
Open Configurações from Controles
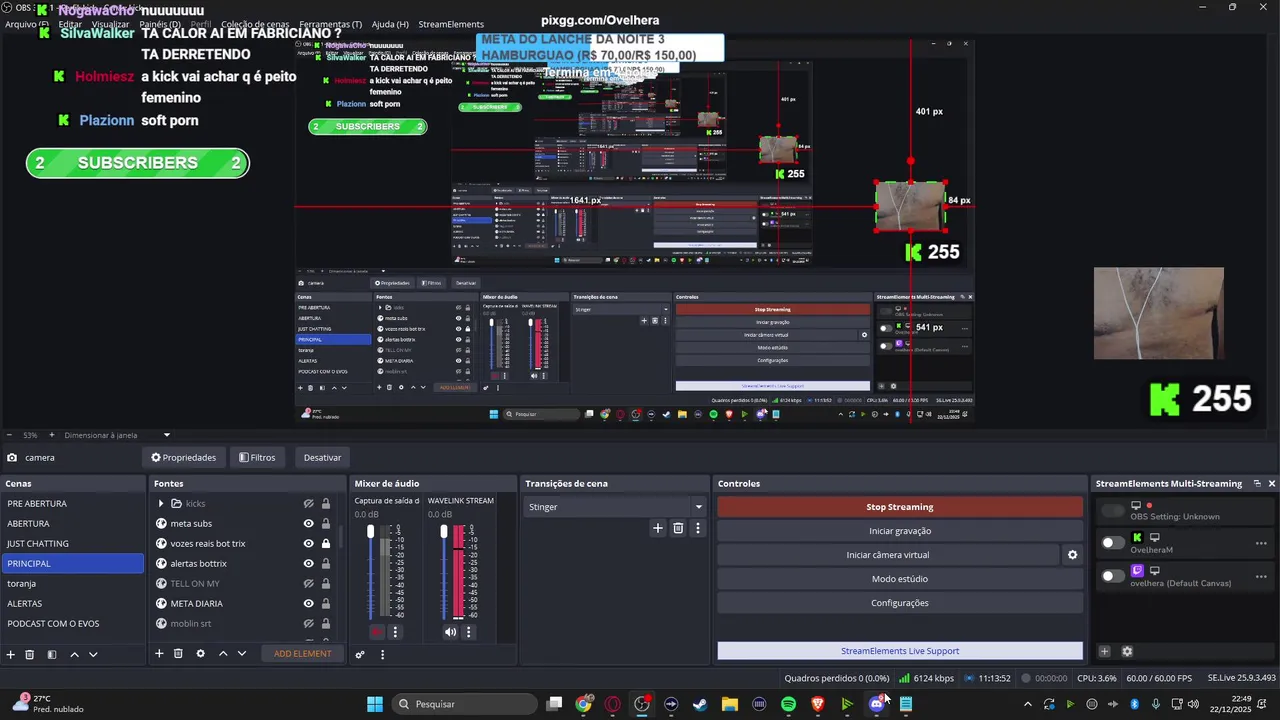pos(900,603)
